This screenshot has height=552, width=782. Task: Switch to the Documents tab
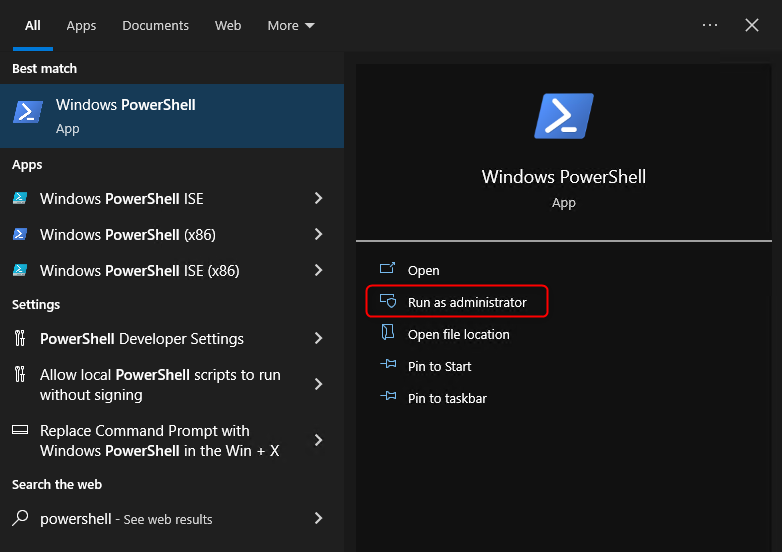pyautogui.click(x=156, y=25)
